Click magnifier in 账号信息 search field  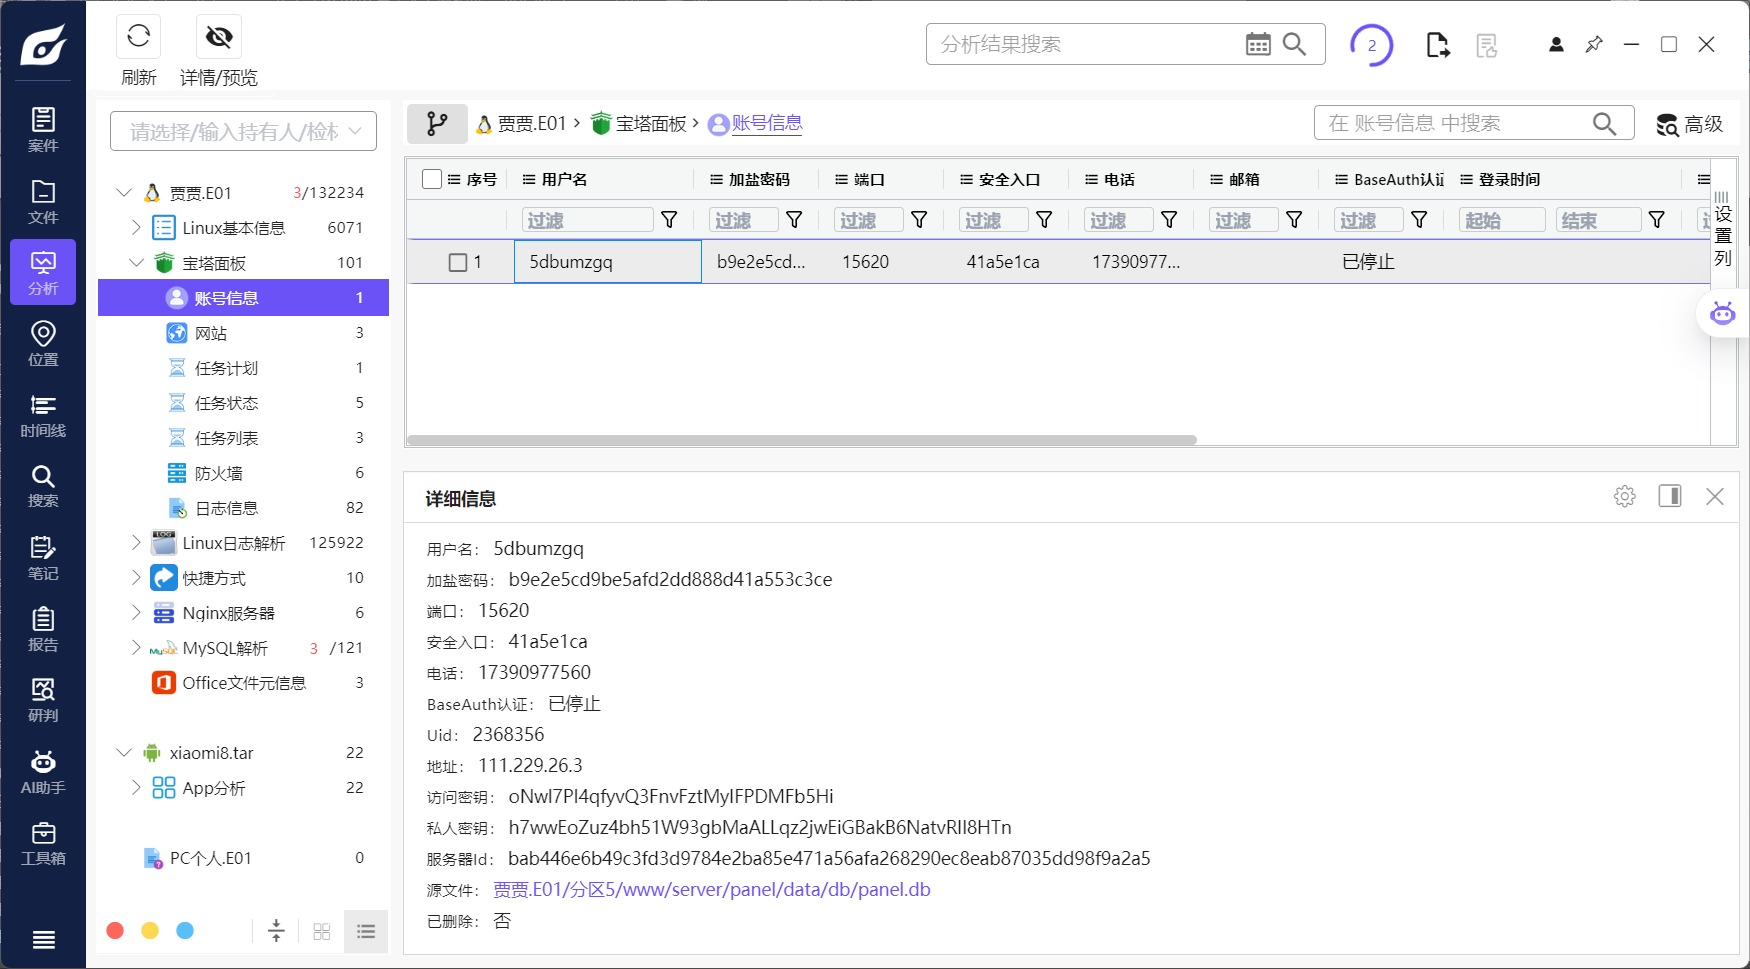coord(1604,123)
